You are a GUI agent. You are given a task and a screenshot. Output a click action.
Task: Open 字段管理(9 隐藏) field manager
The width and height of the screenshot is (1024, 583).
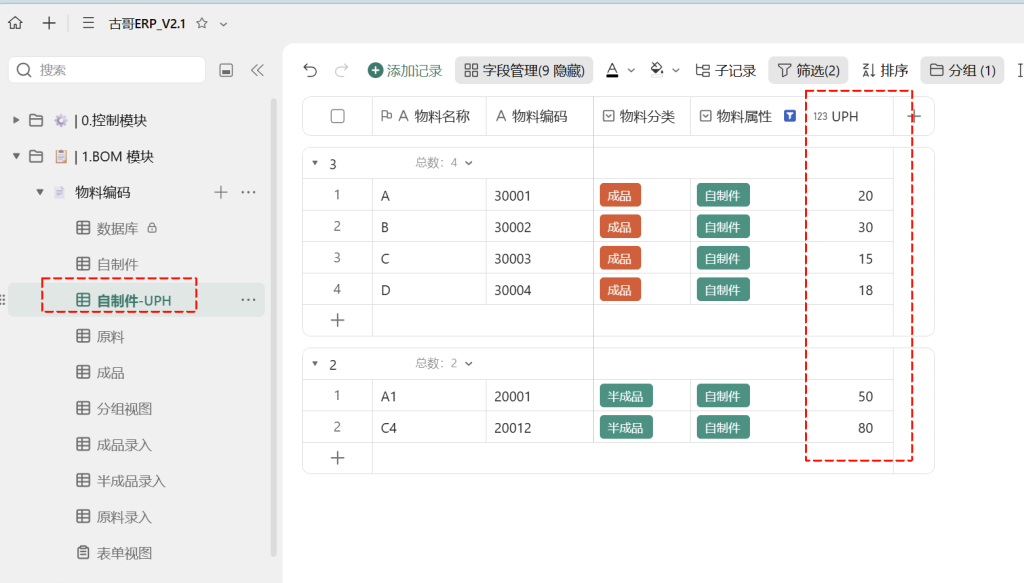524,70
